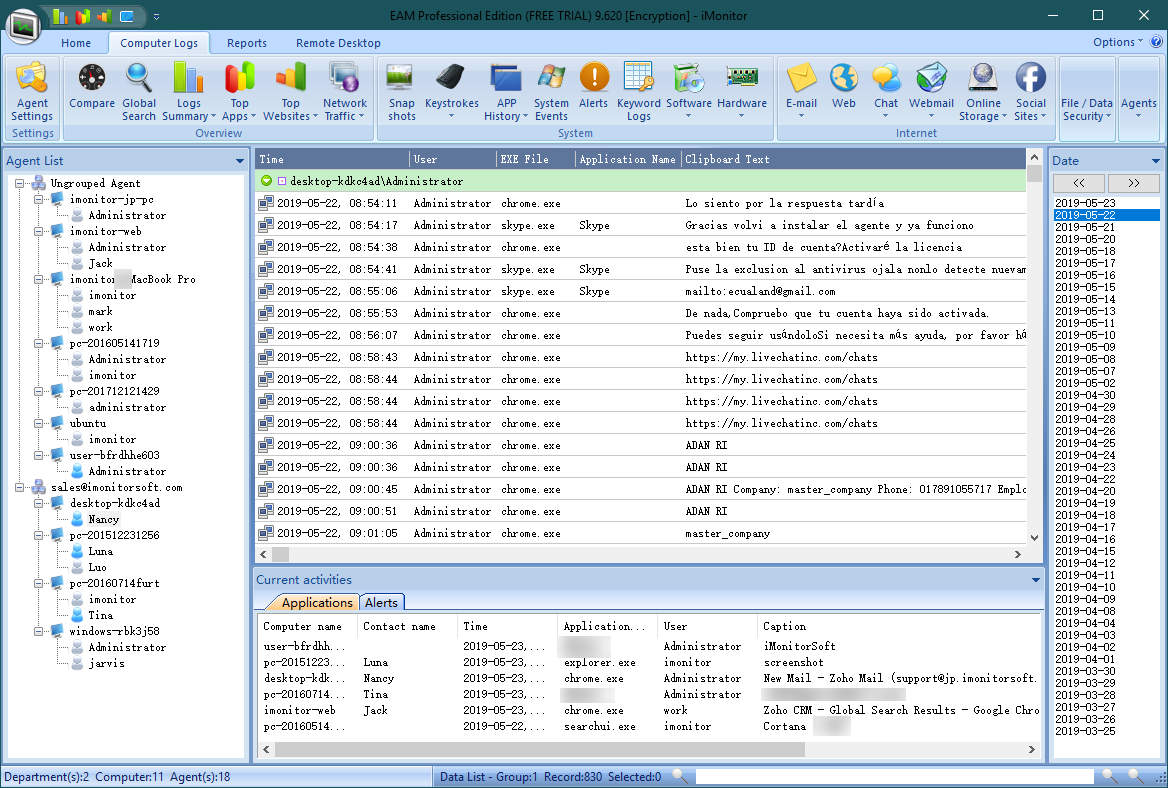The image size is (1168, 788).
Task: Open the Hardware inventory
Action: [x=742, y=92]
